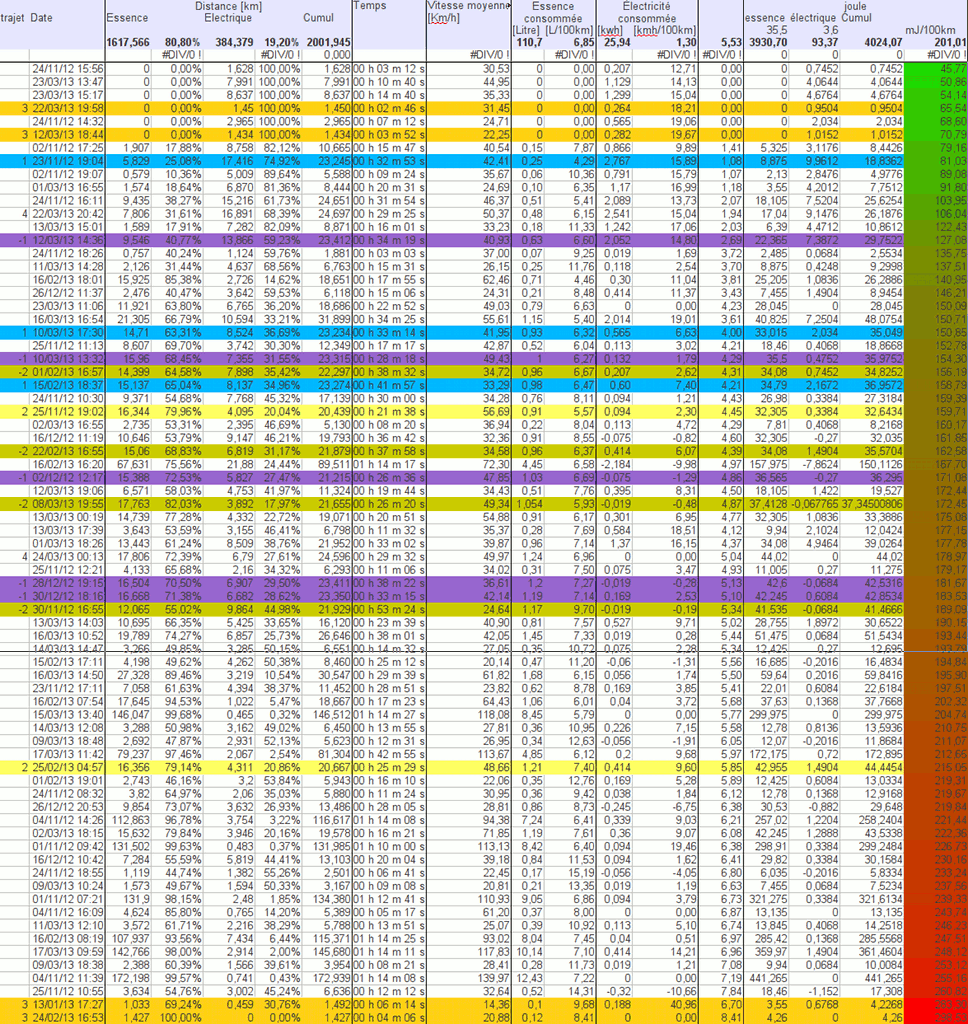Select total electric distance '384,379'
This screenshot has width=968, height=1024.
click(234, 42)
